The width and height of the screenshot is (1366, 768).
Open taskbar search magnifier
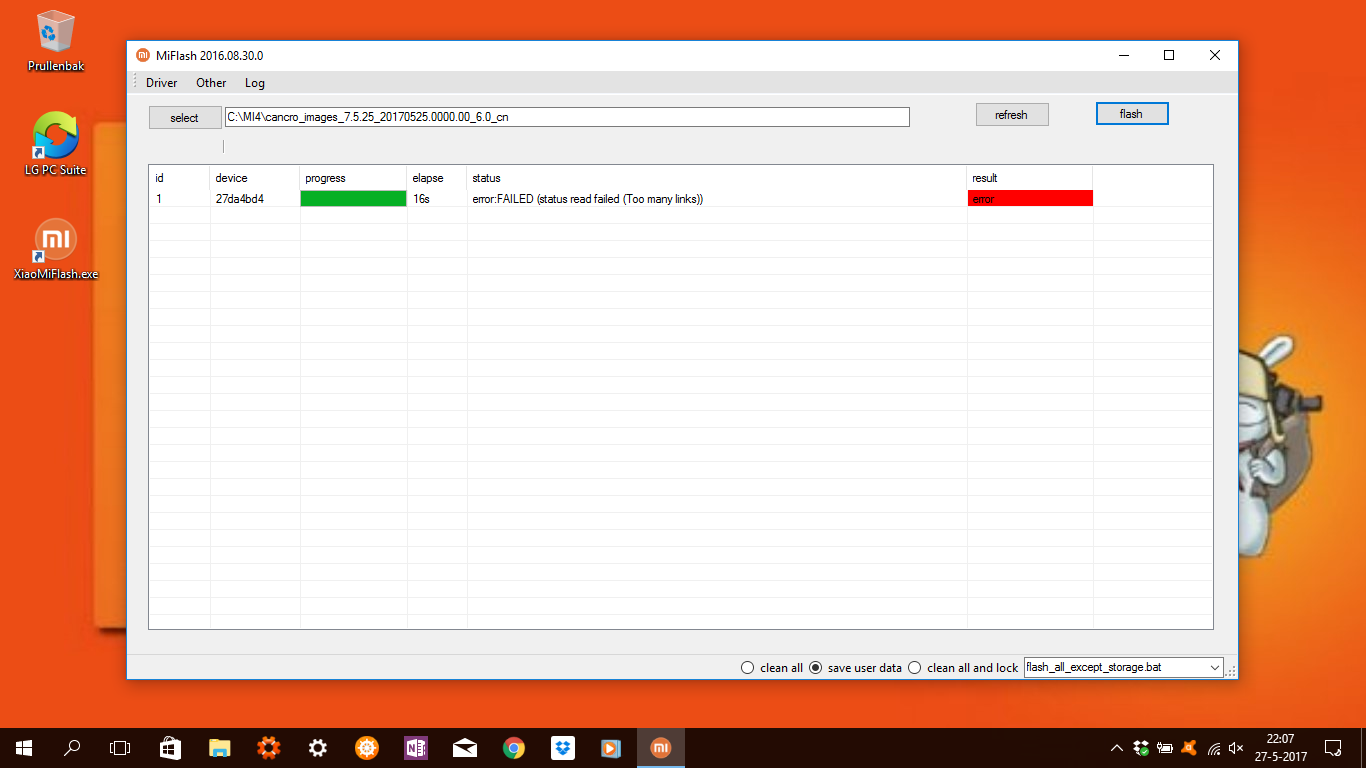[72, 747]
